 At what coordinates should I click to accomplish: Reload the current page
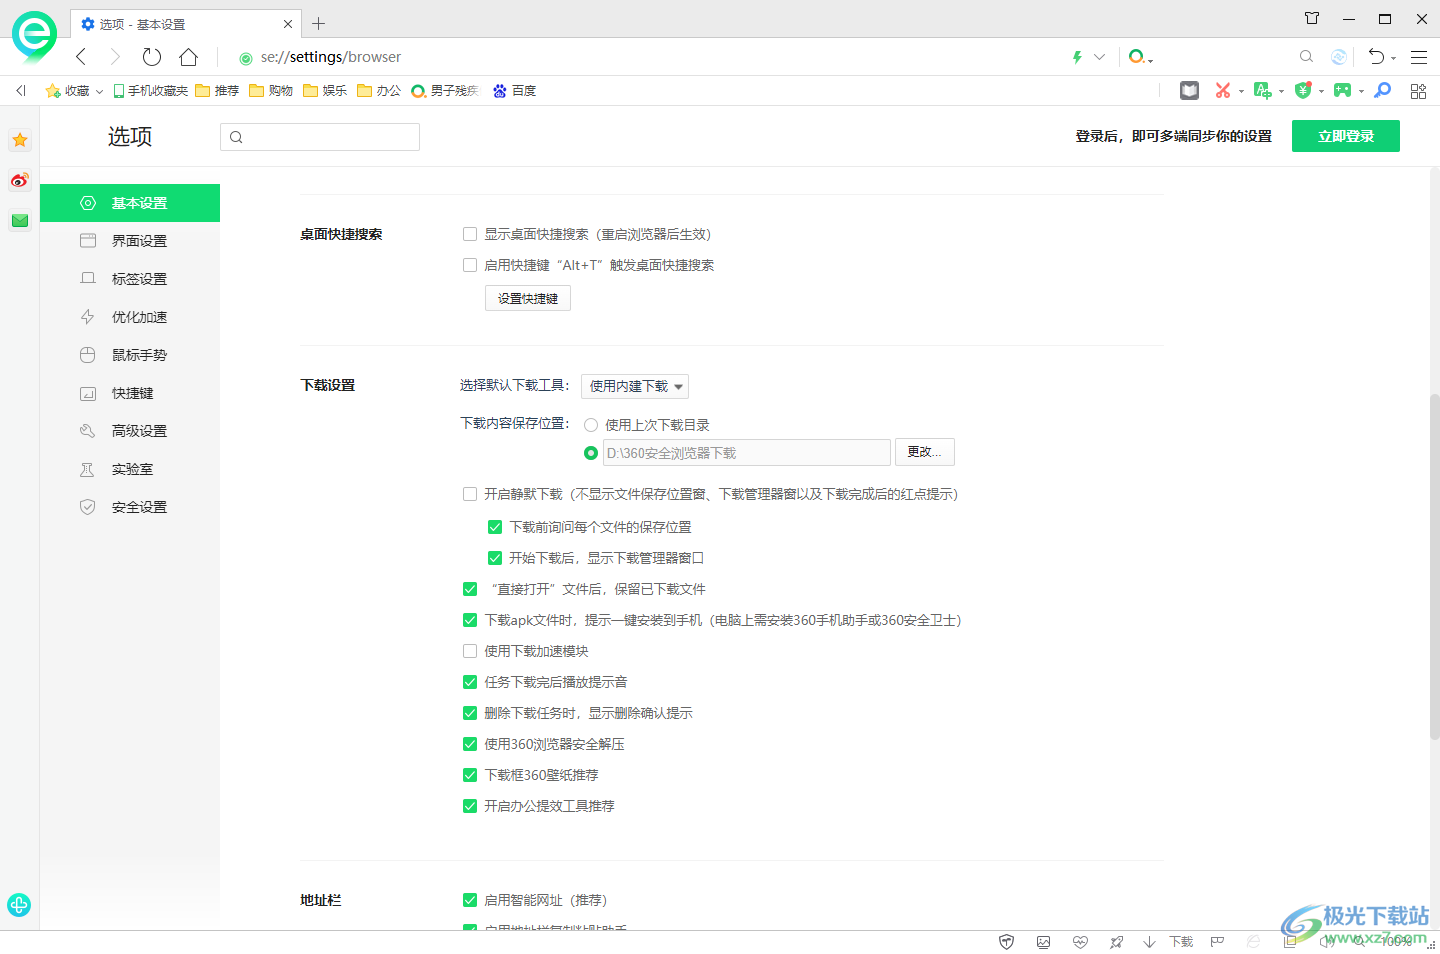click(152, 57)
